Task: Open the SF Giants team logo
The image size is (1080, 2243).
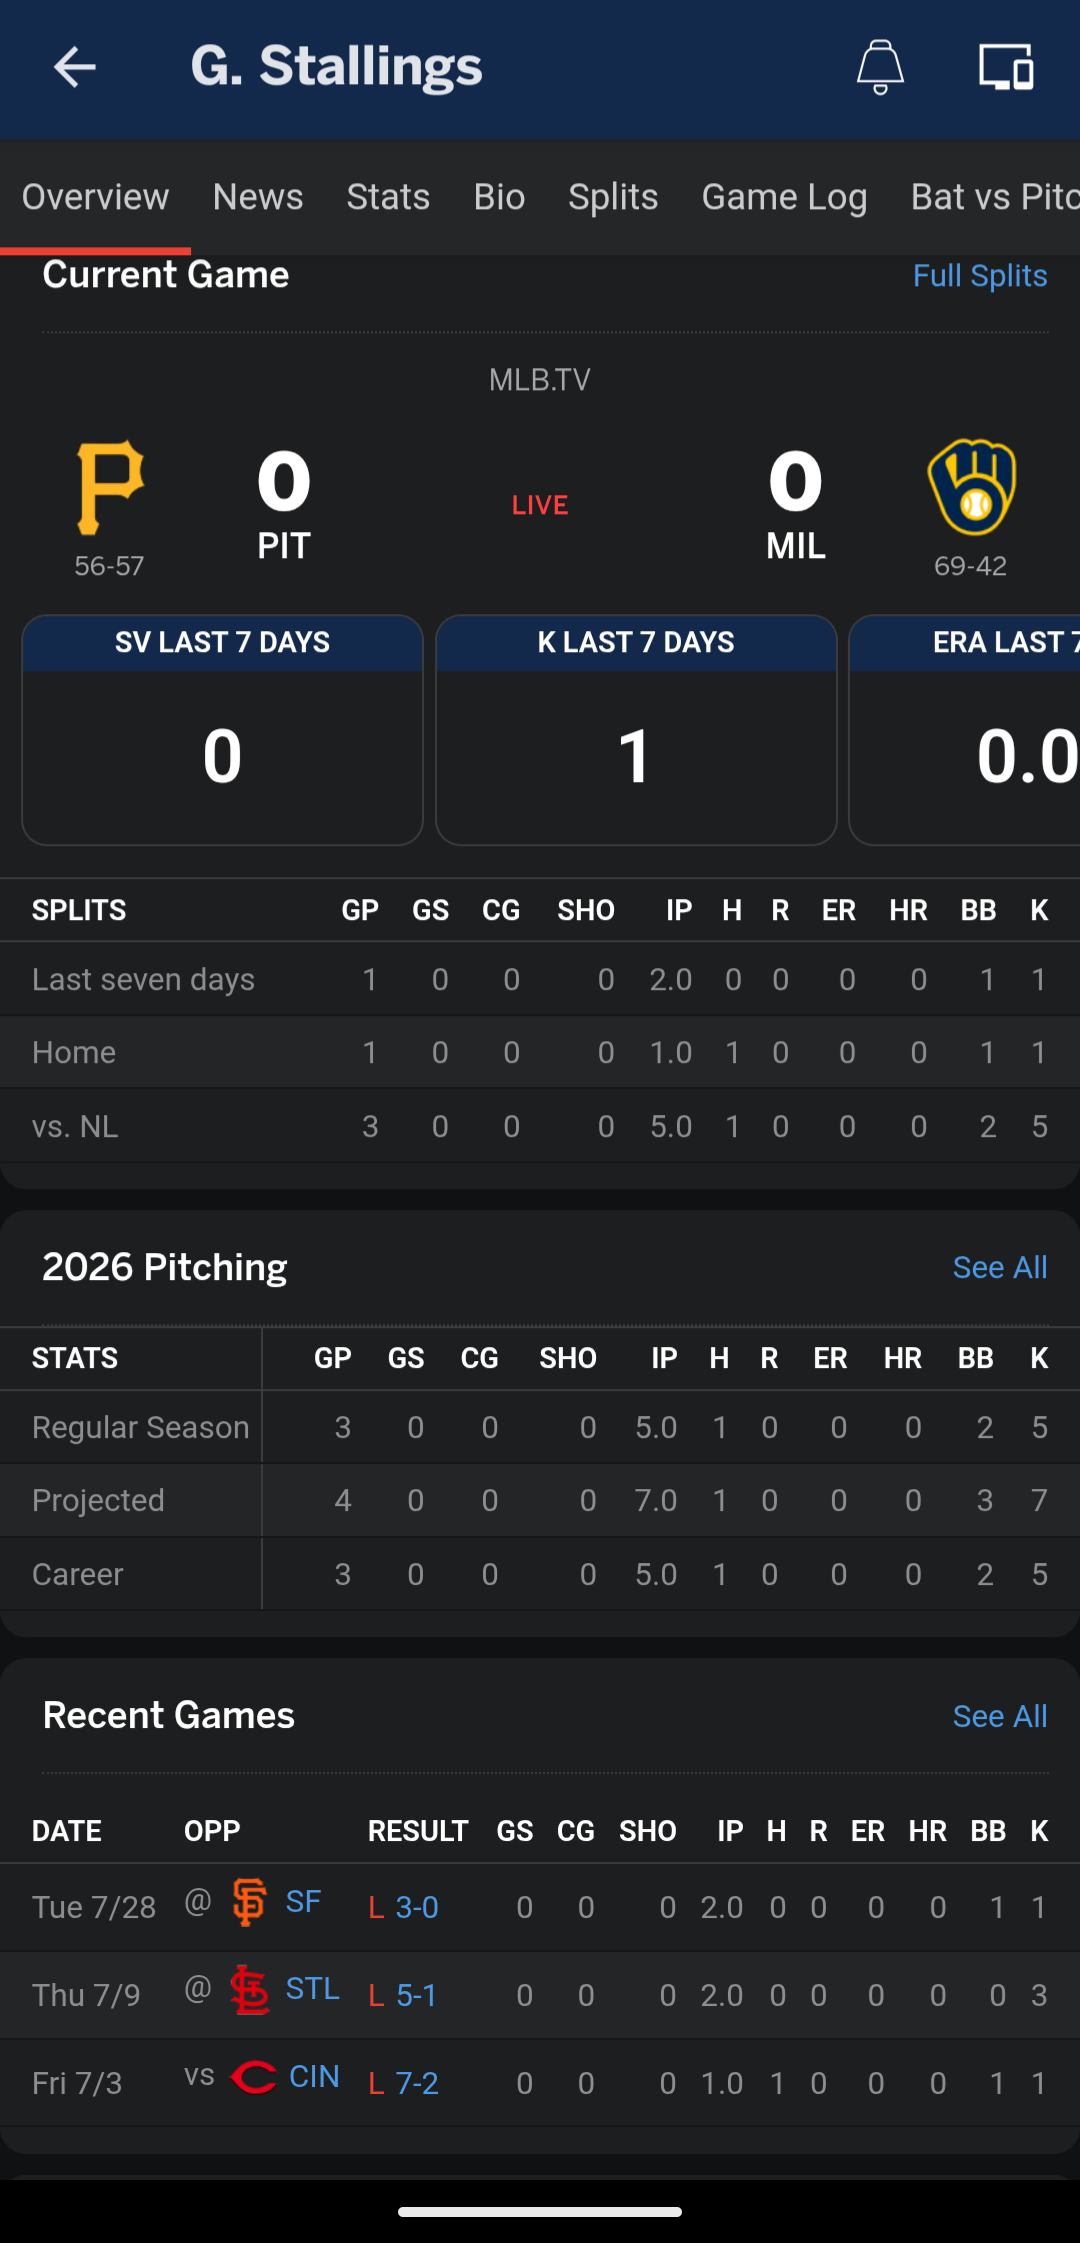Action: coord(249,1902)
